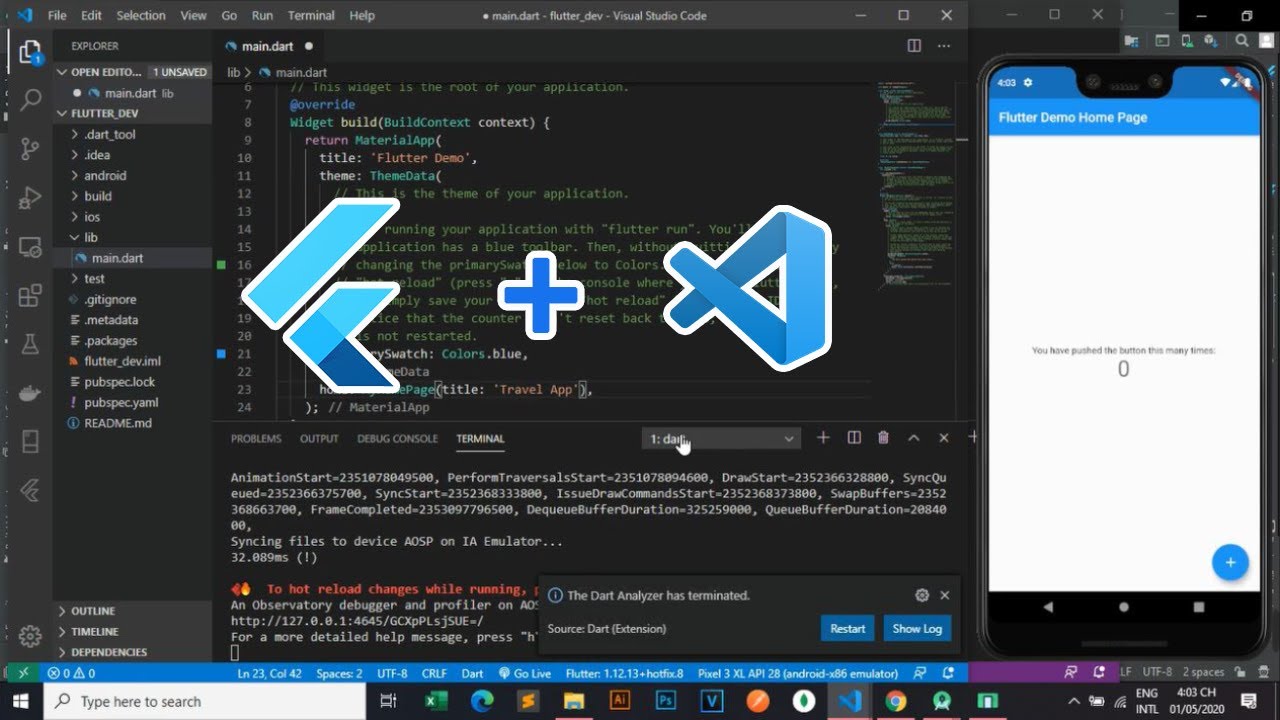Open the Extensions view in activity bar
The image size is (1280, 720).
click(x=30, y=295)
